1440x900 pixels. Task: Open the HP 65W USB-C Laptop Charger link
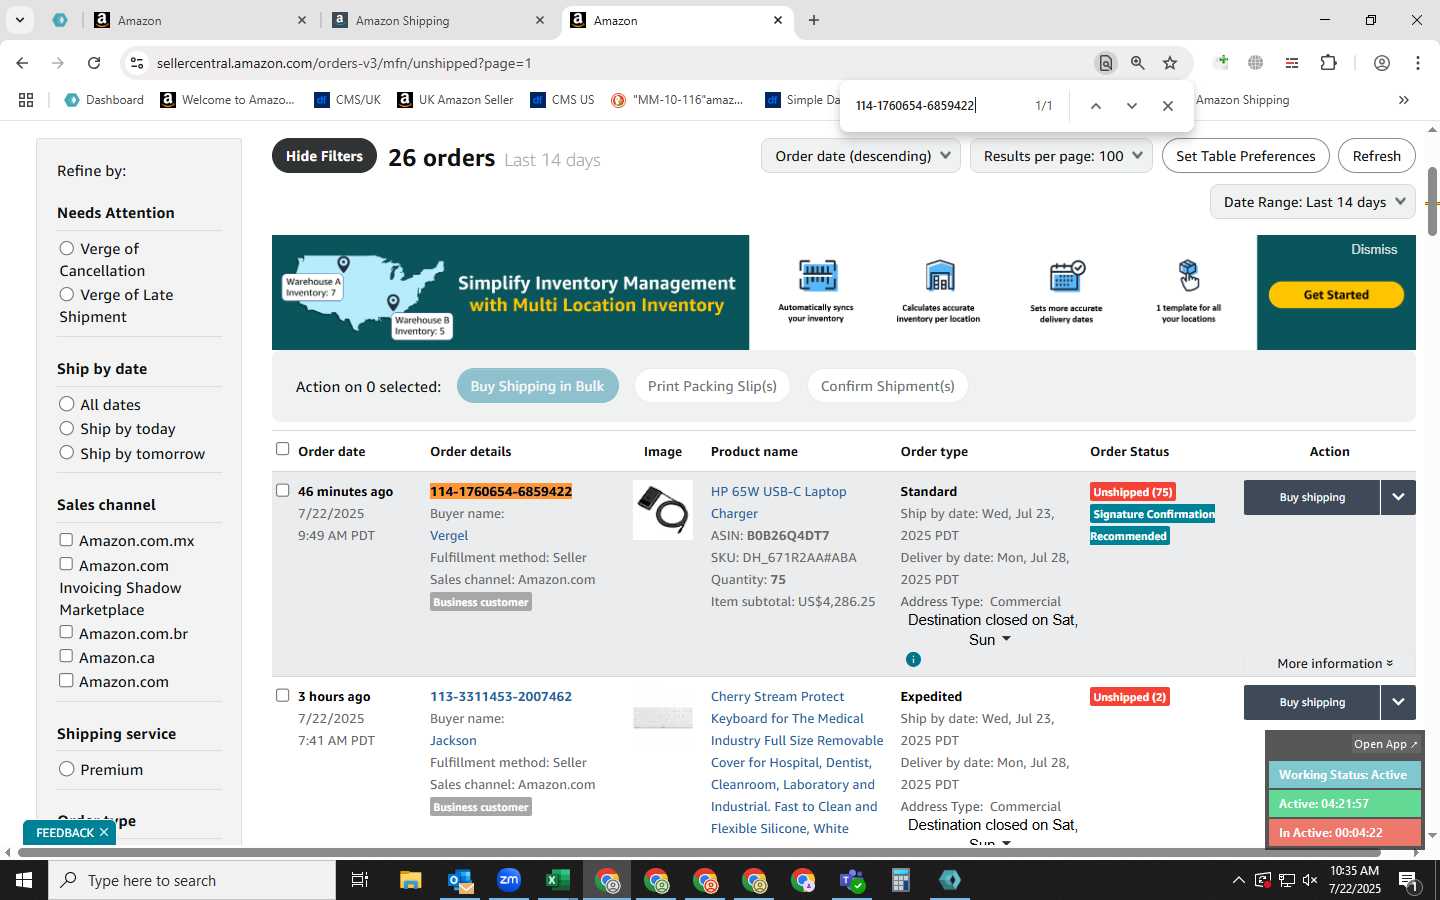pyautogui.click(x=778, y=502)
